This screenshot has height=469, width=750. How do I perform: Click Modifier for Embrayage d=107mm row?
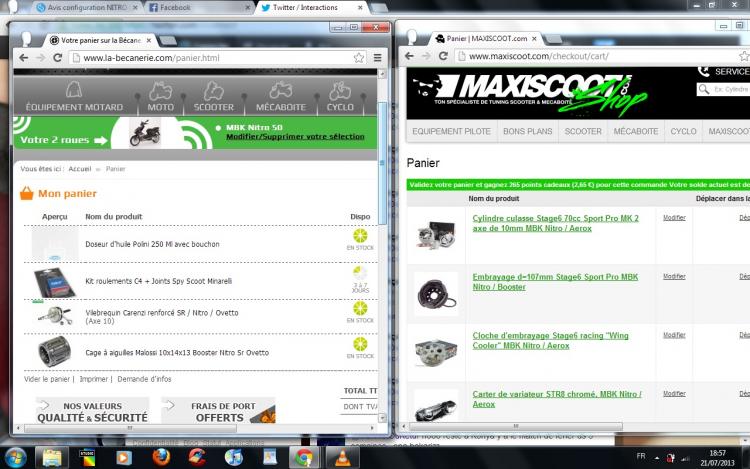(674, 276)
